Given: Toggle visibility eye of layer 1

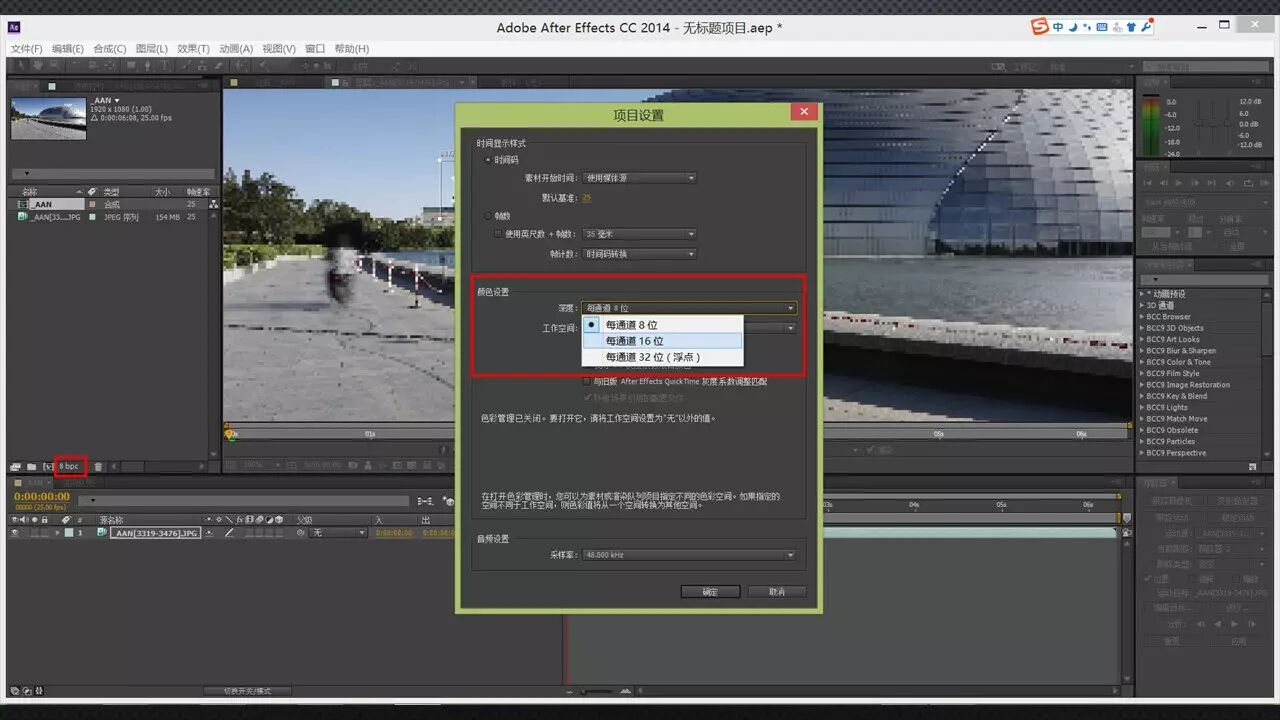Looking at the screenshot, I should pos(15,533).
